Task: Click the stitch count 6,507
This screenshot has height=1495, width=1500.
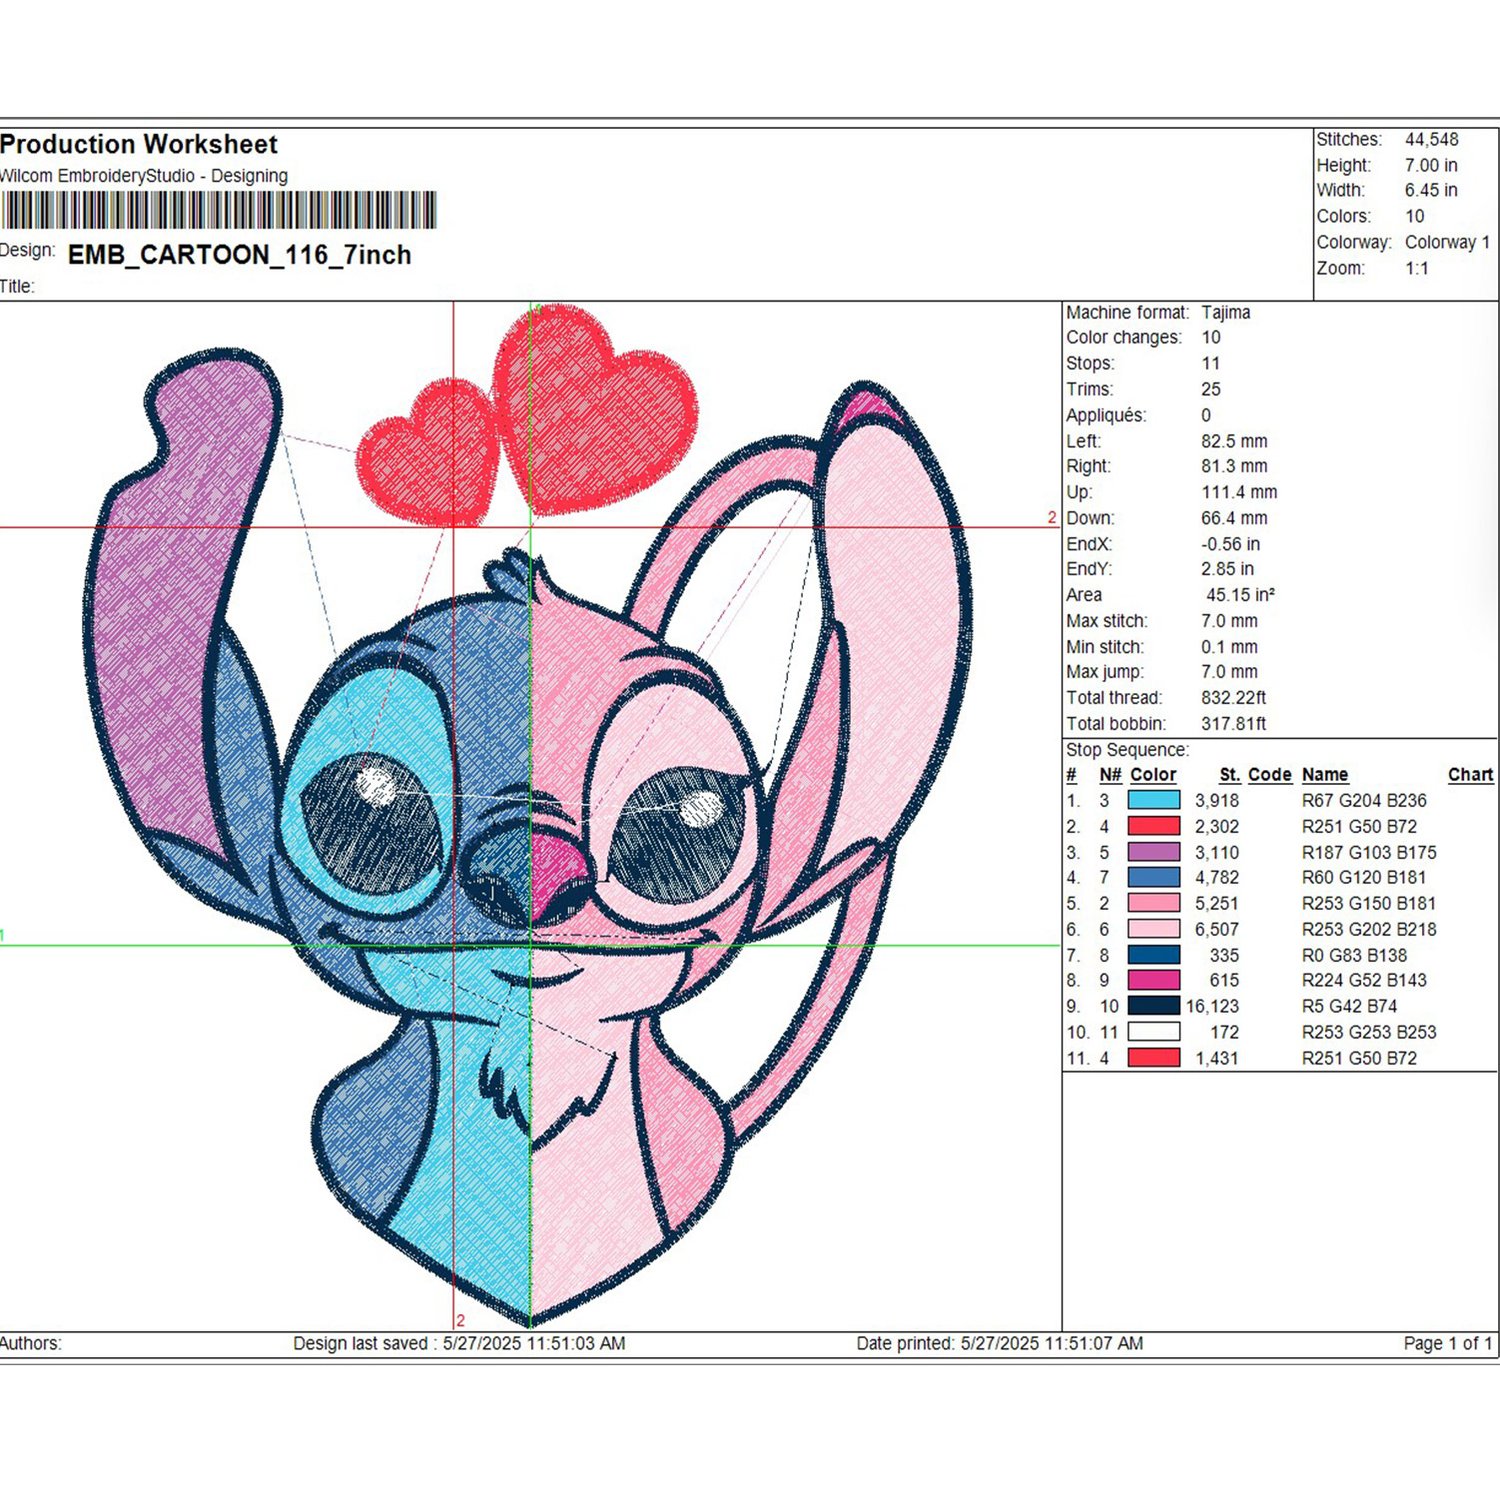Action: tap(1217, 930)
